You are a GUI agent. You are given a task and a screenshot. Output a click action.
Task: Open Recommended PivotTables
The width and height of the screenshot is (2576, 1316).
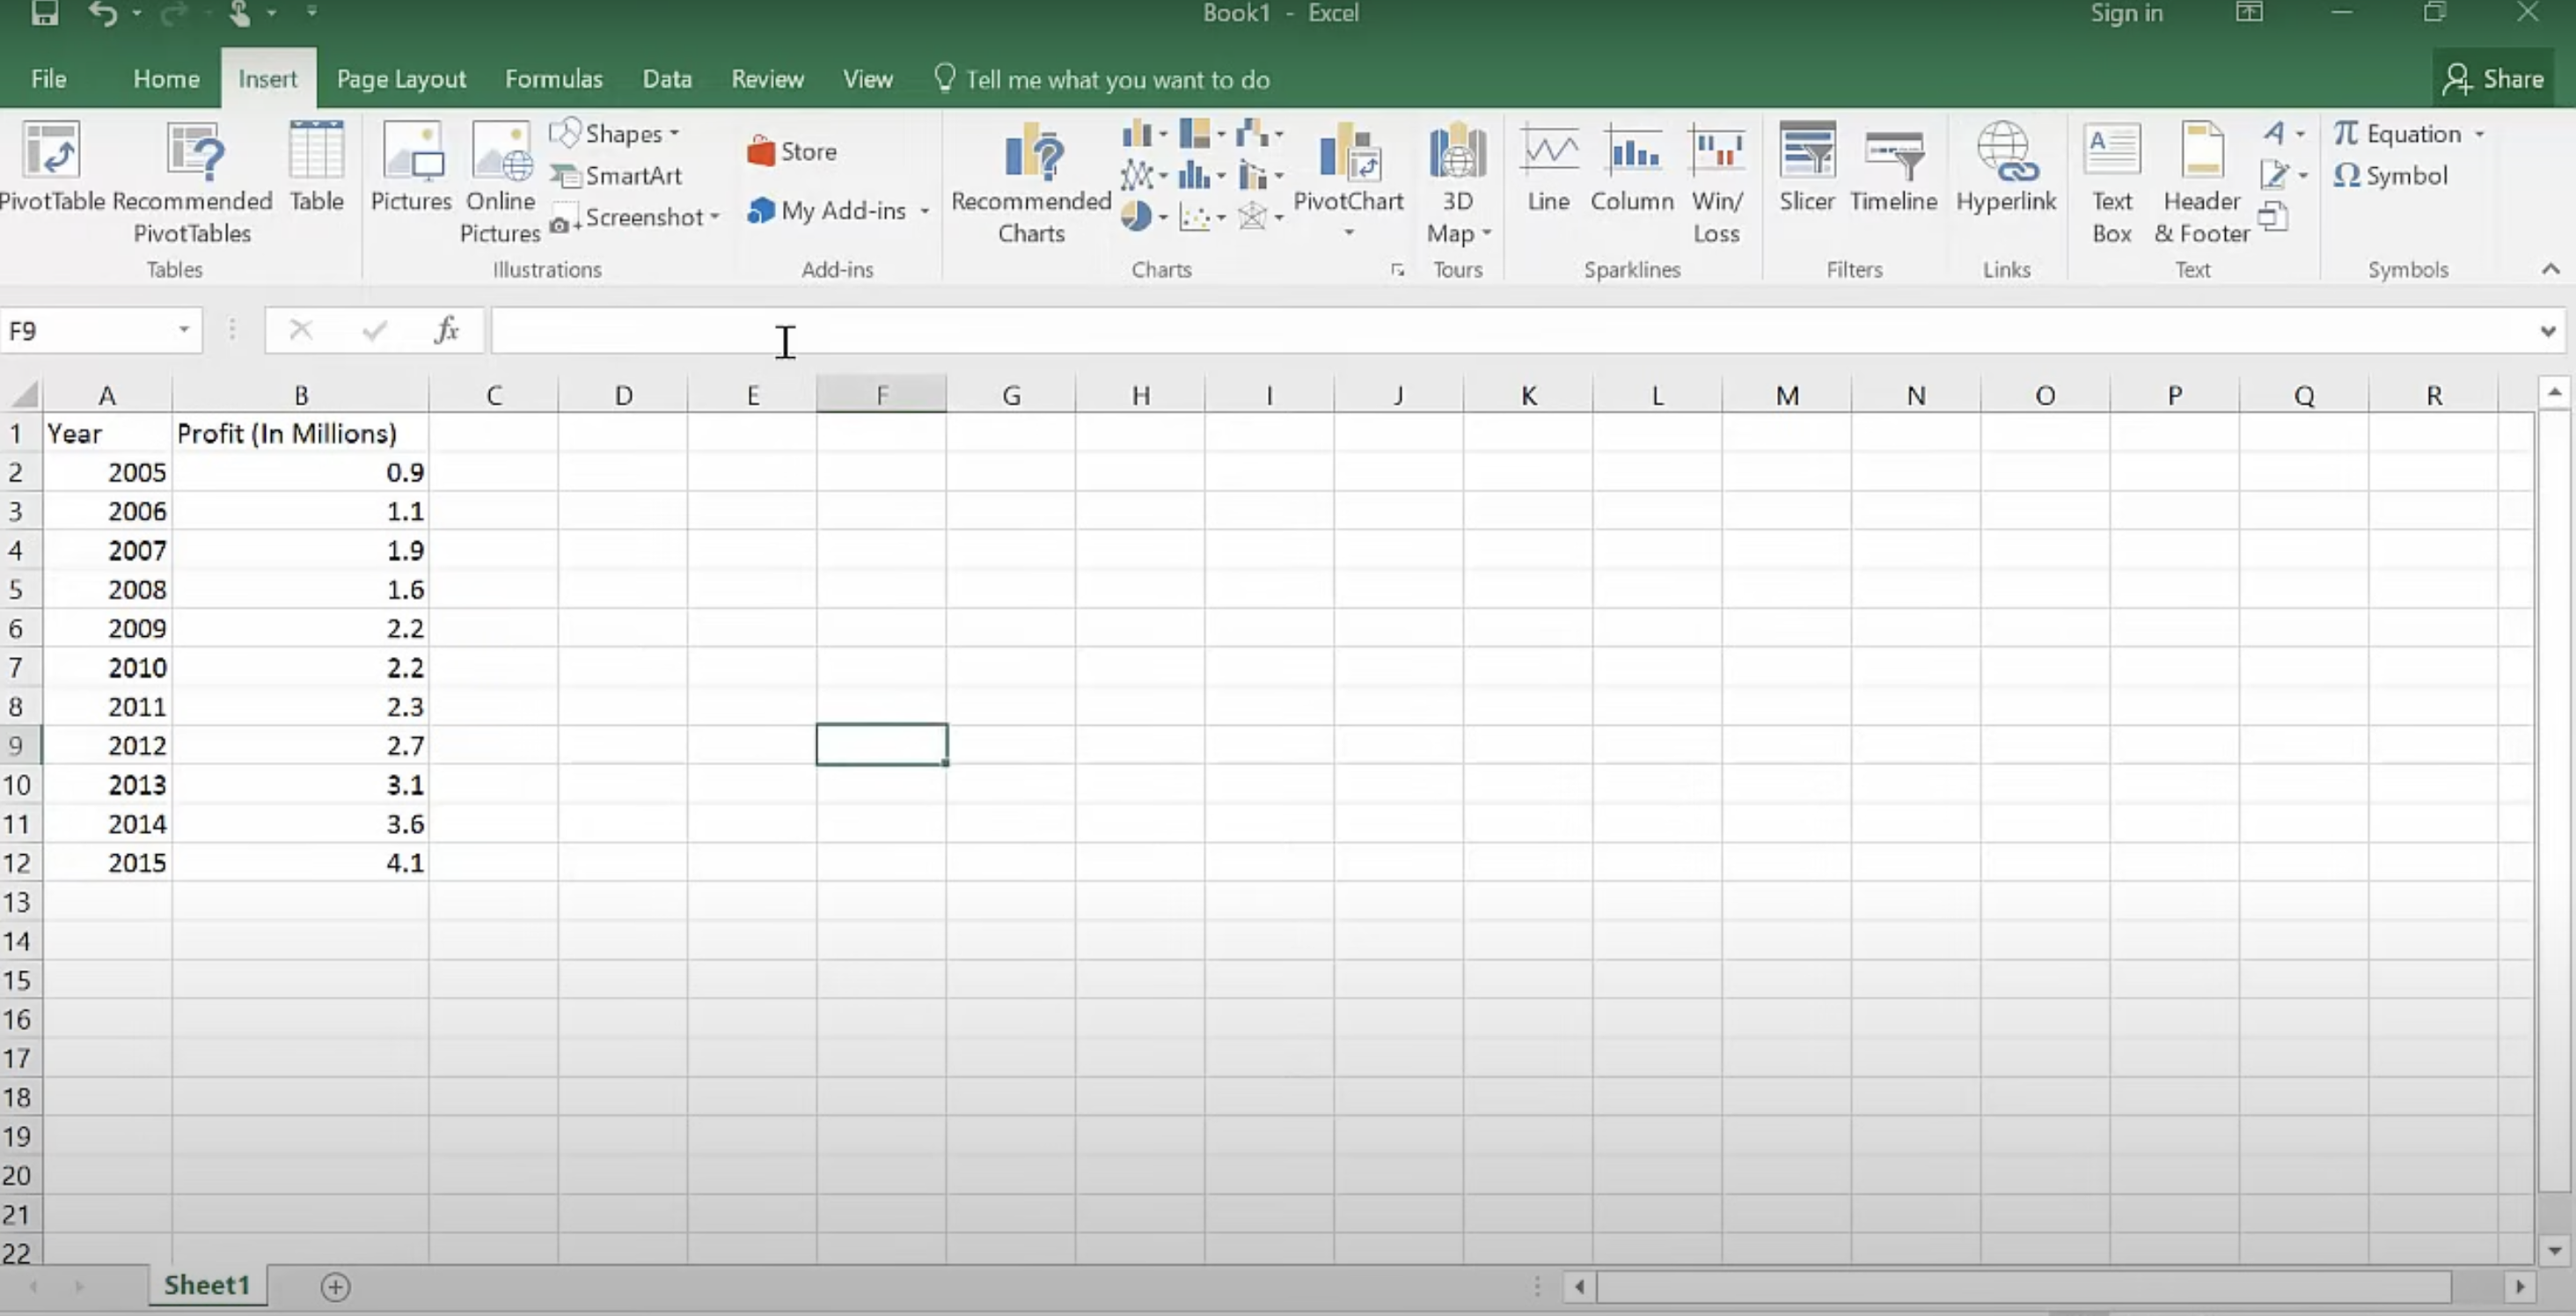pos(192,183)
